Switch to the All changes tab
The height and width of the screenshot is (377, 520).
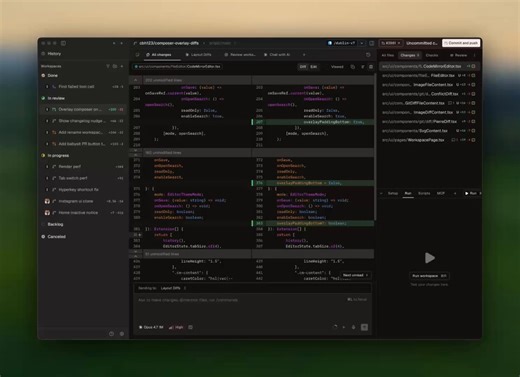click(159, 55)
